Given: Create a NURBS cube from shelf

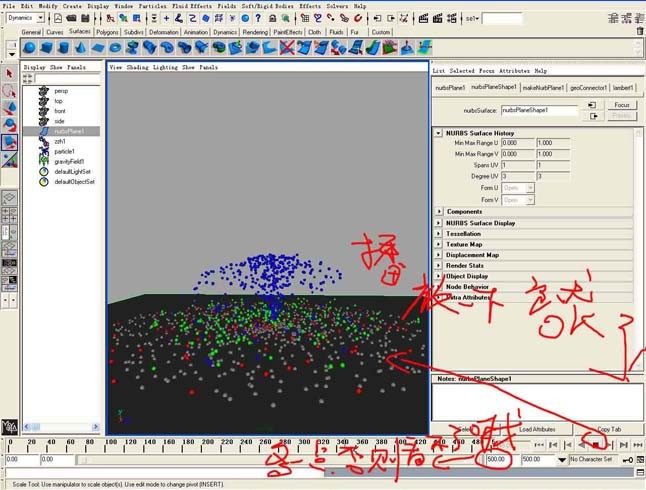Looking at the screenshot, I should coord(46,48).
